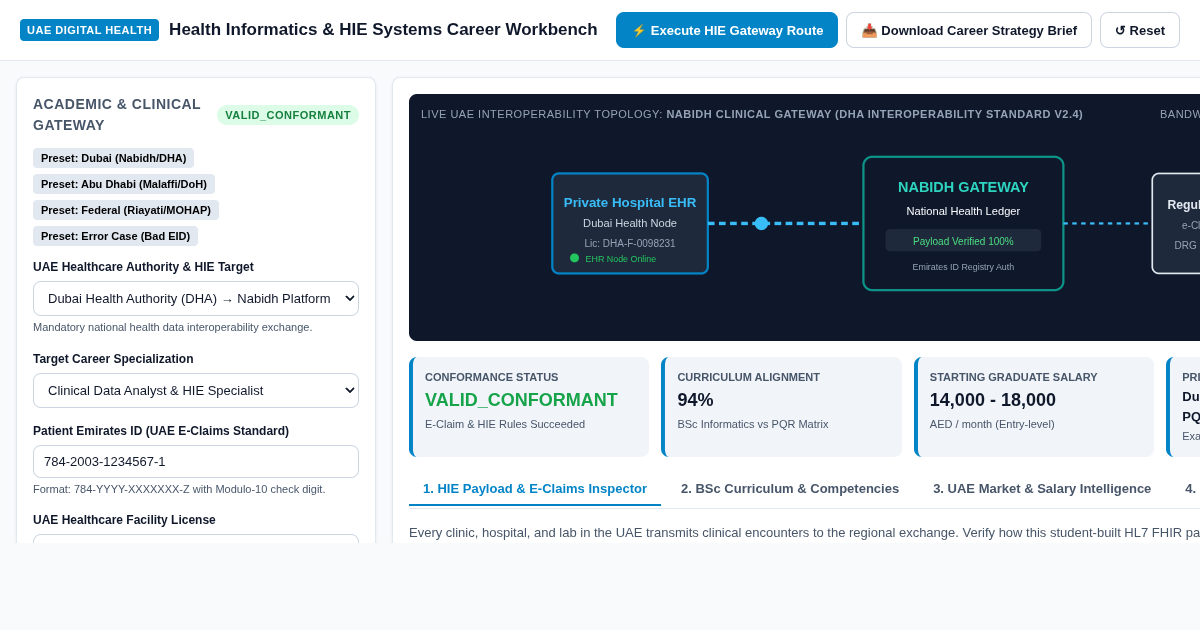
Task: Click the Health Informatics Workbench page title
Action: click(383, 30)
